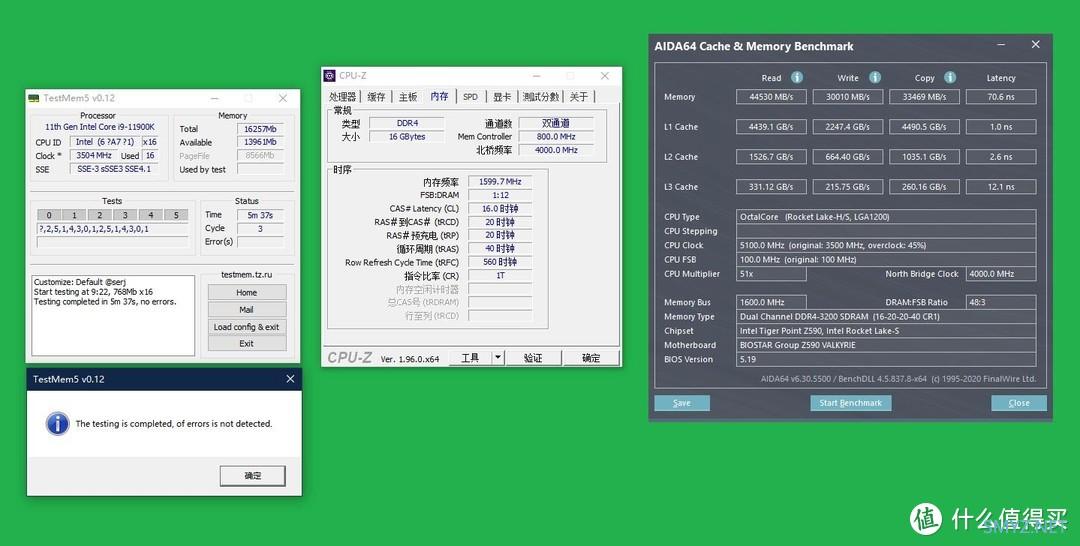Click the 确定 button in CPU-Z
The height and width of the screenshot is (546, 1080).
[591, 358]
